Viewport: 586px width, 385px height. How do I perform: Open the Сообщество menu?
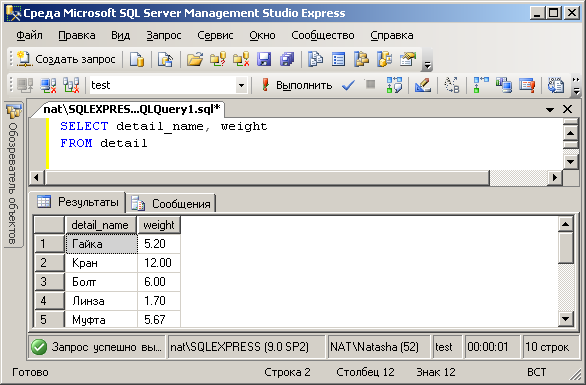pos(323,36)
